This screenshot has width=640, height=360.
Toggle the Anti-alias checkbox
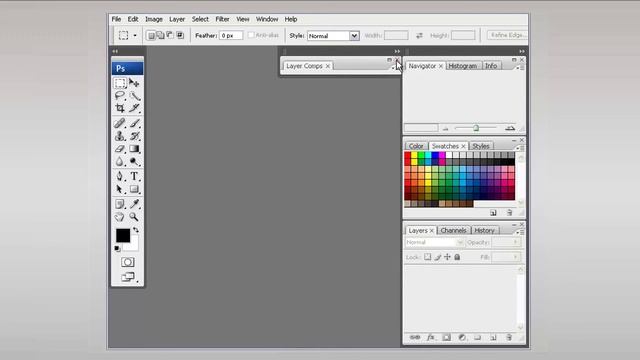tap(251, 35)
